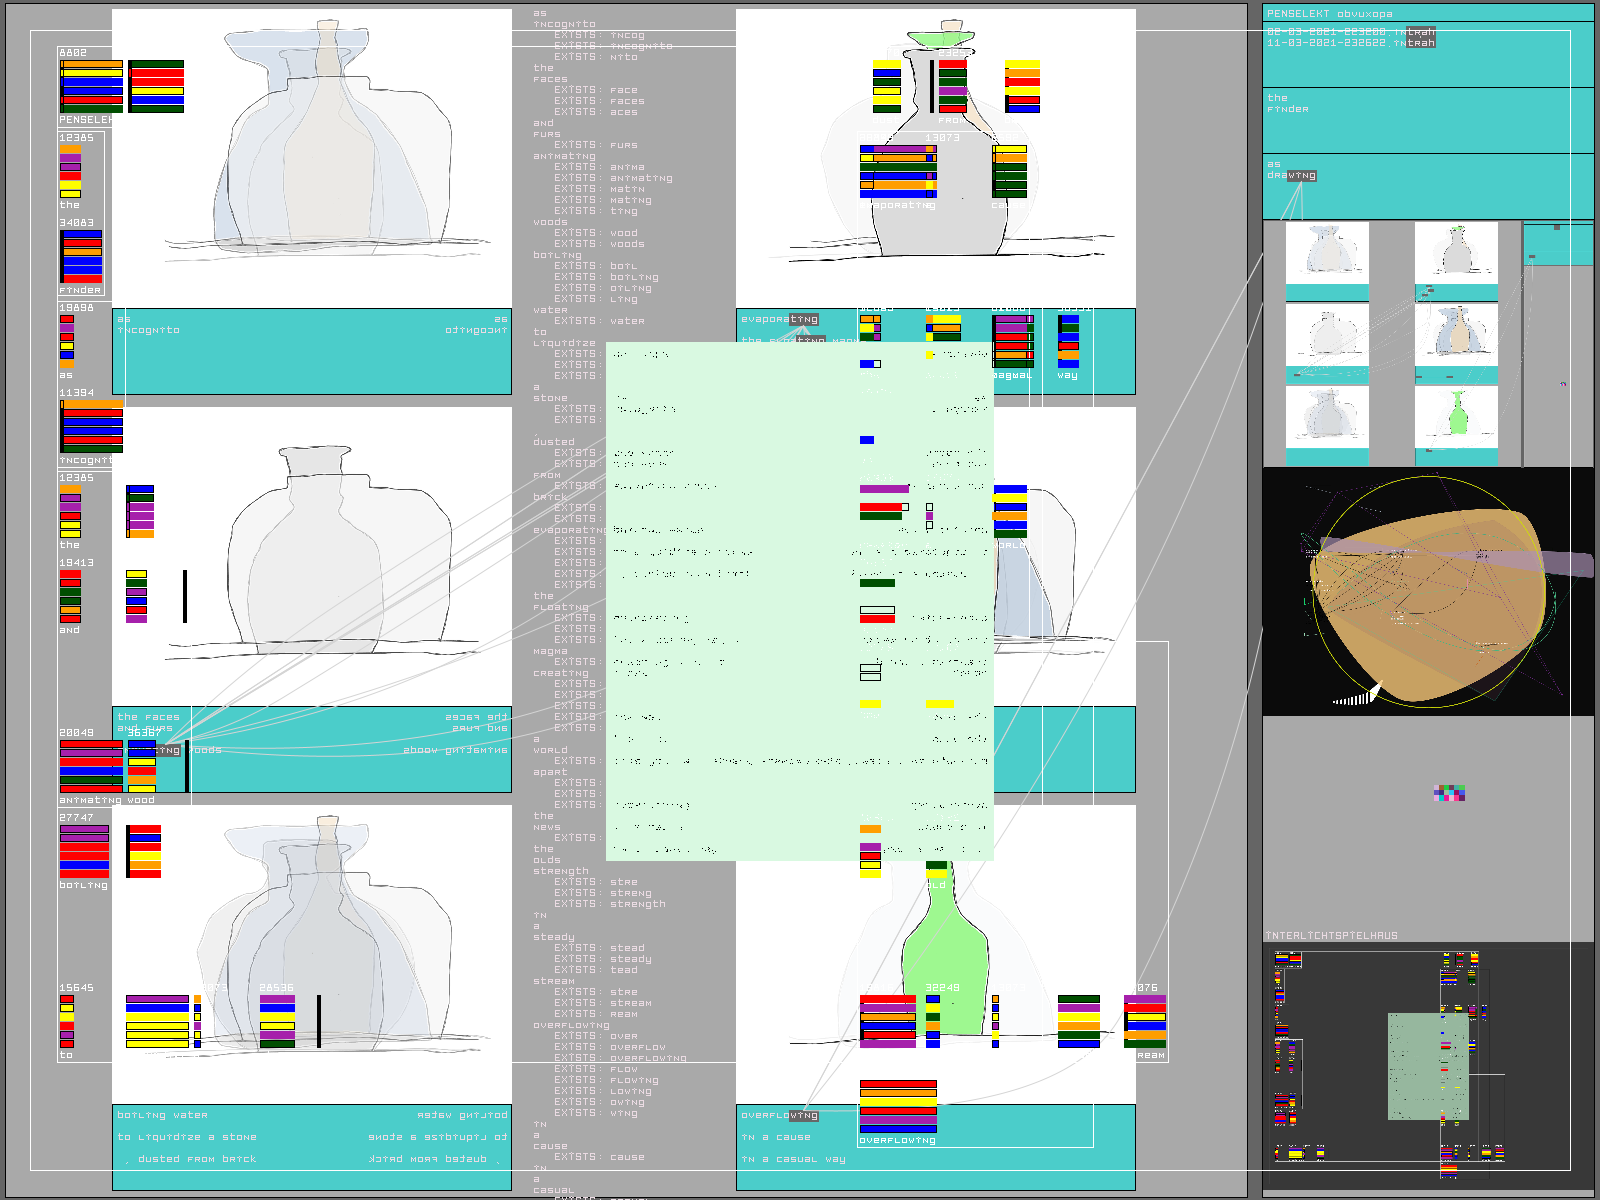Click the green bottle thumbnail

coord(1456,415)
